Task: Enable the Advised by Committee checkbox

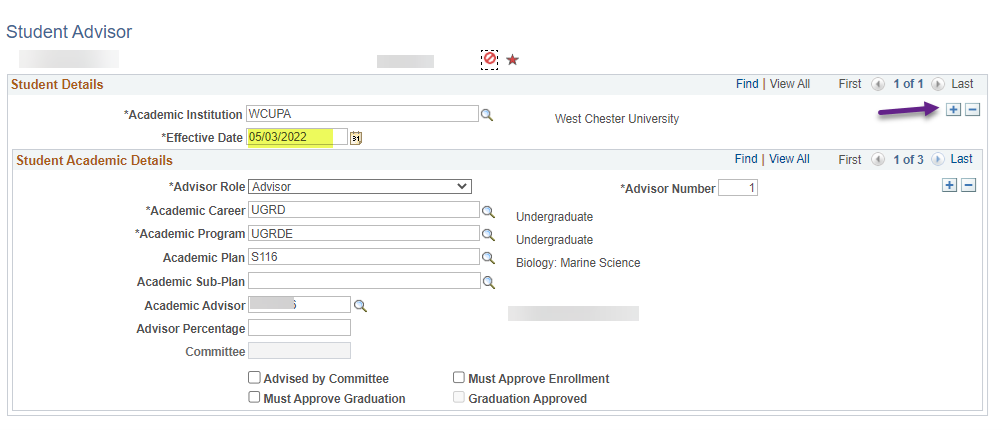Action: click(255, 378)
